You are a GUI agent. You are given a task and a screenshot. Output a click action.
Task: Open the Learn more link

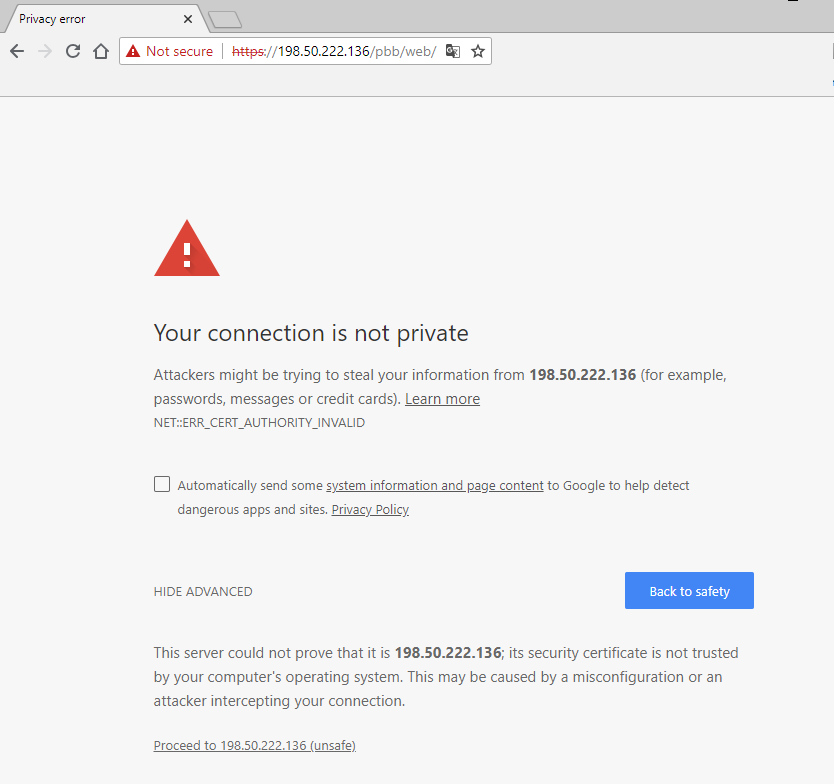(x=442, y=399)
